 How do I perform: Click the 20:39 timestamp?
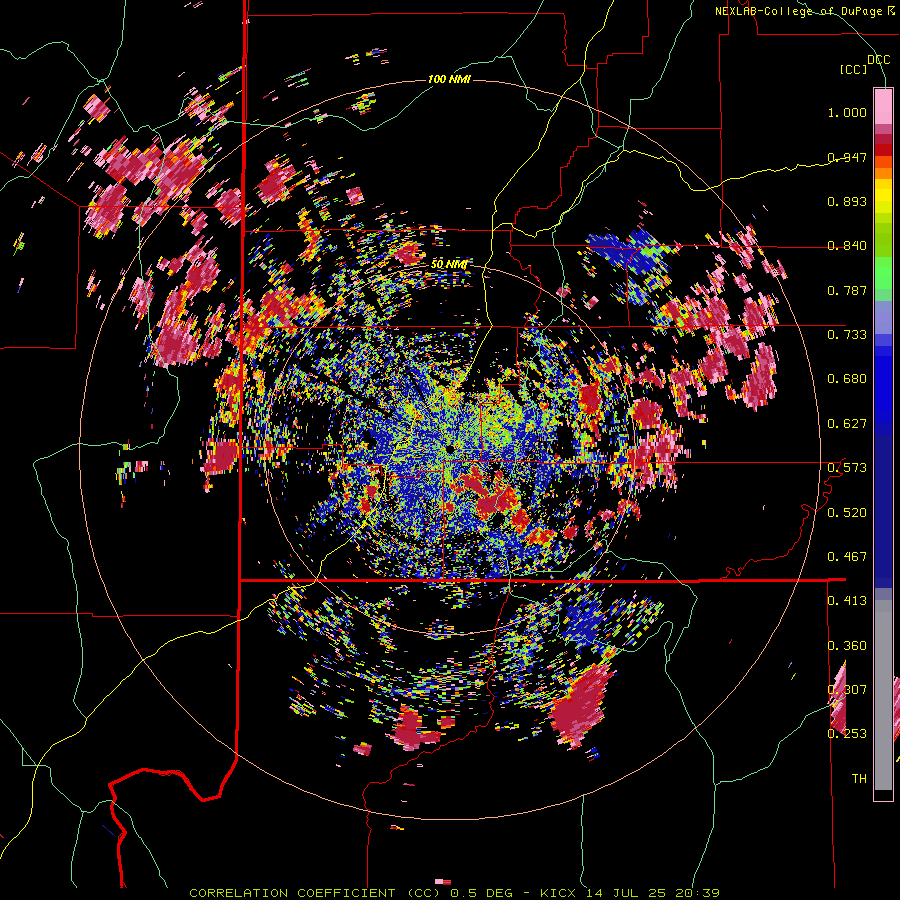[x=696, y=893]
